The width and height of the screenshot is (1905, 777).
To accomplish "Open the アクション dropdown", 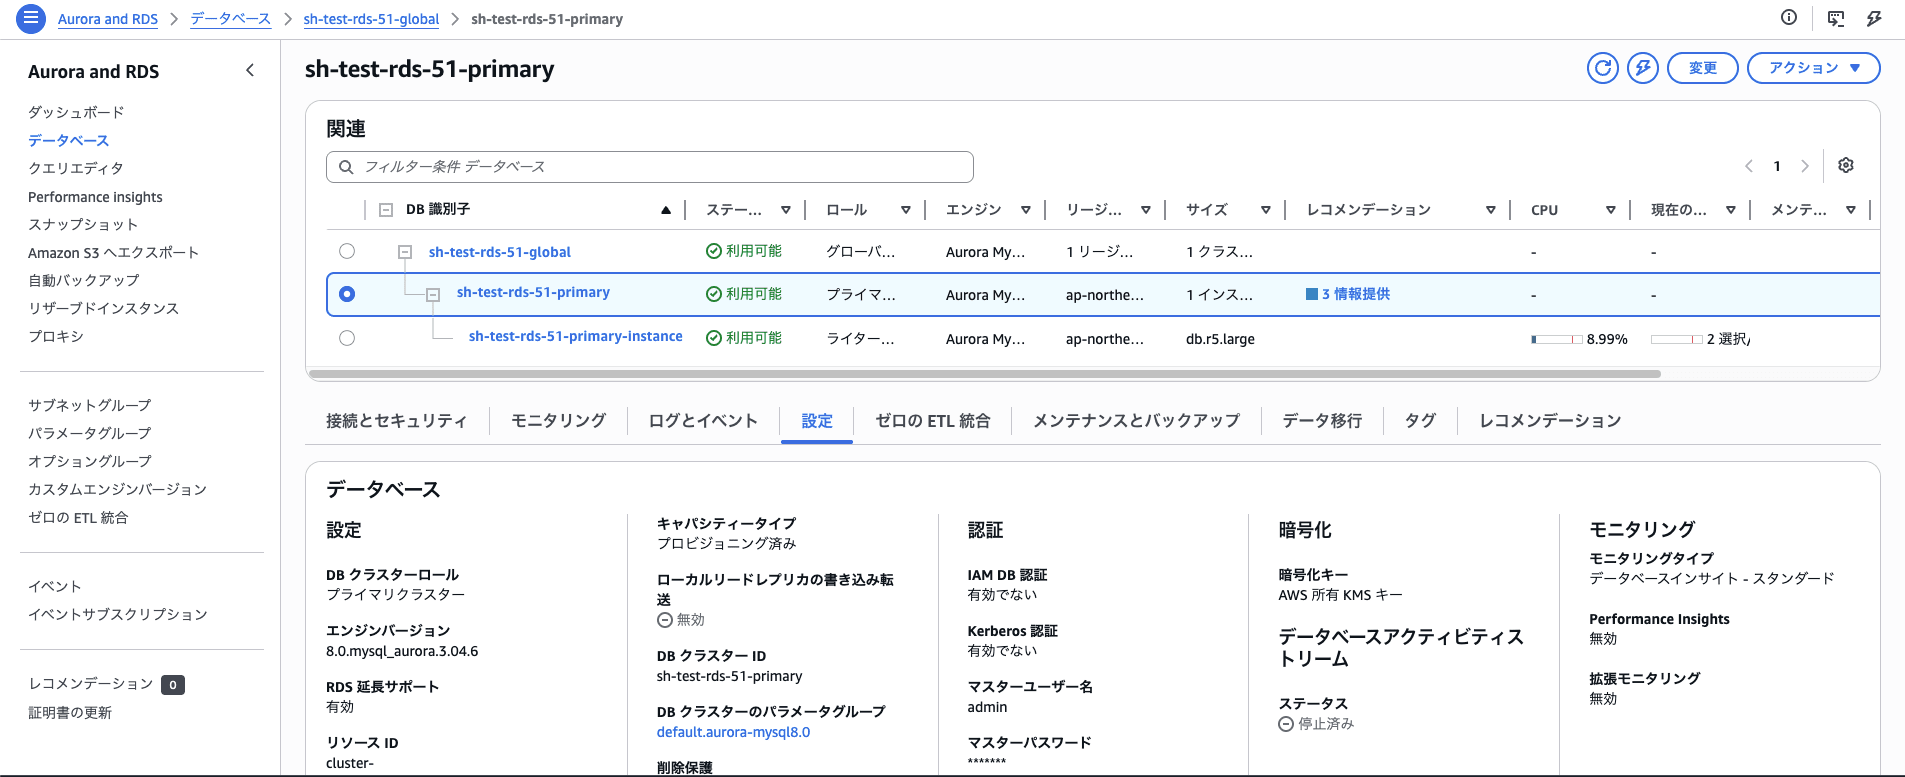I will [x=1813, y=68].
